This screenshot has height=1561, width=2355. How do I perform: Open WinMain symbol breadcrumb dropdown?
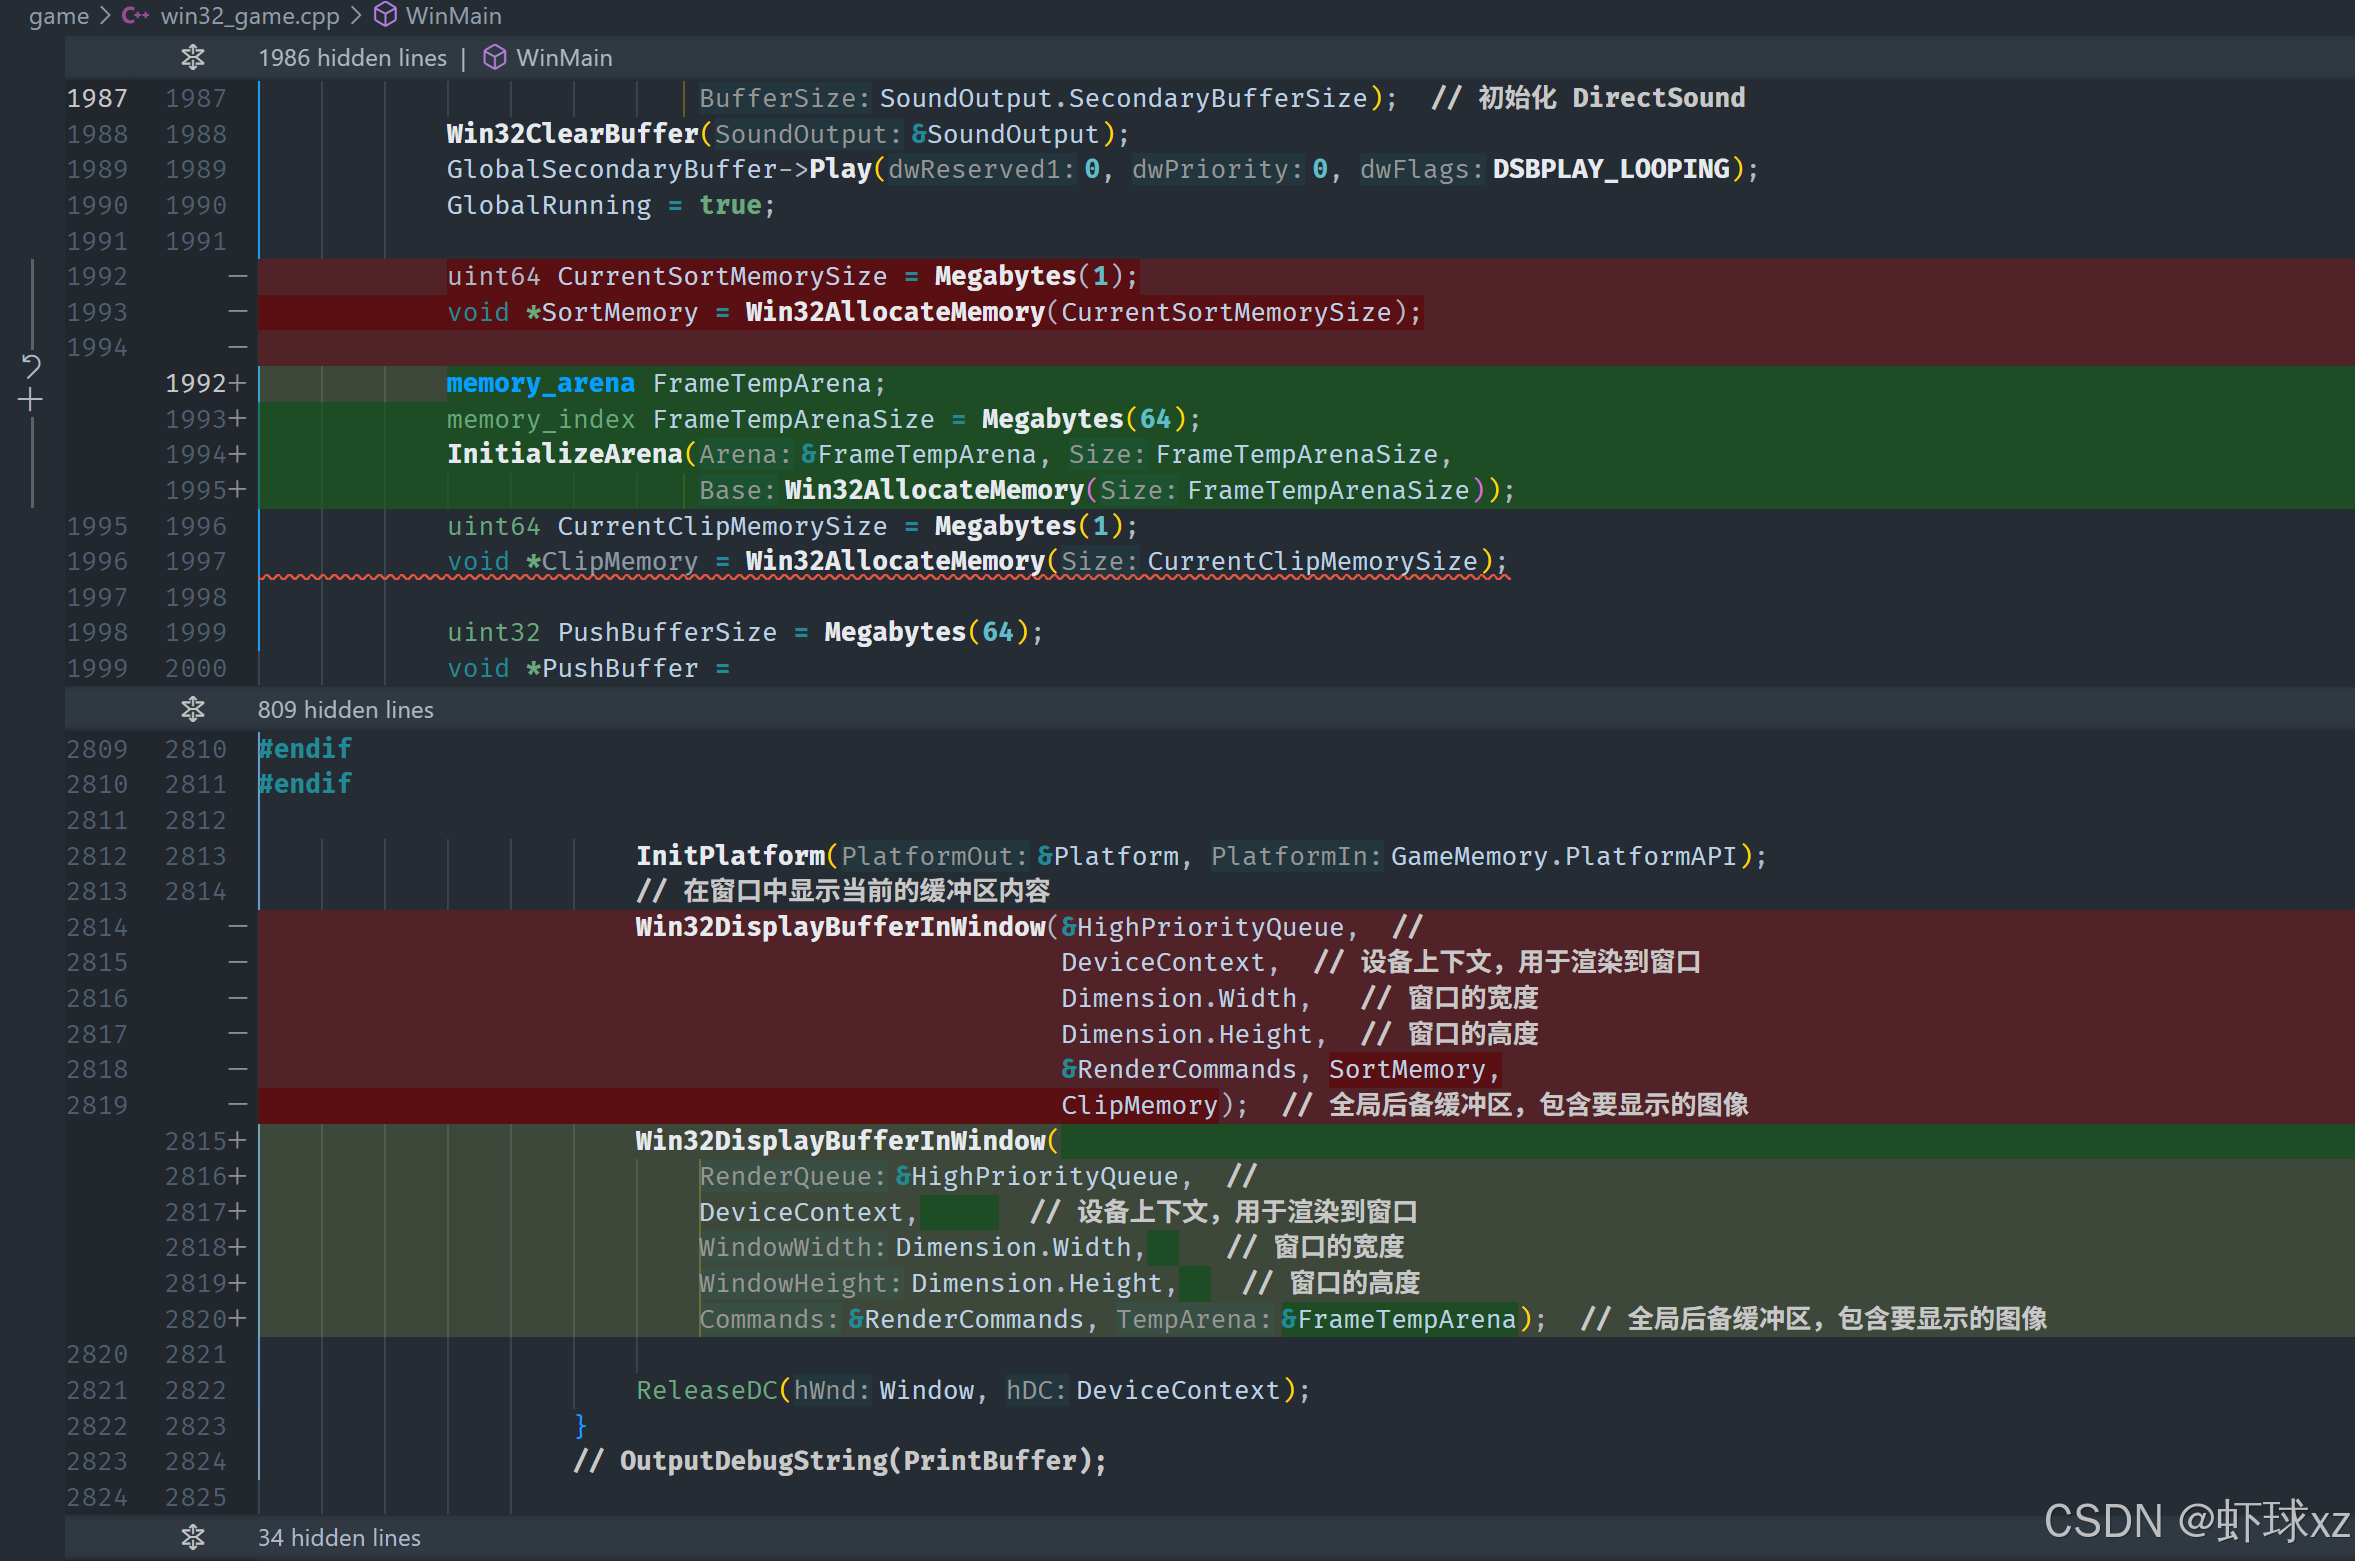pos(453,16)
